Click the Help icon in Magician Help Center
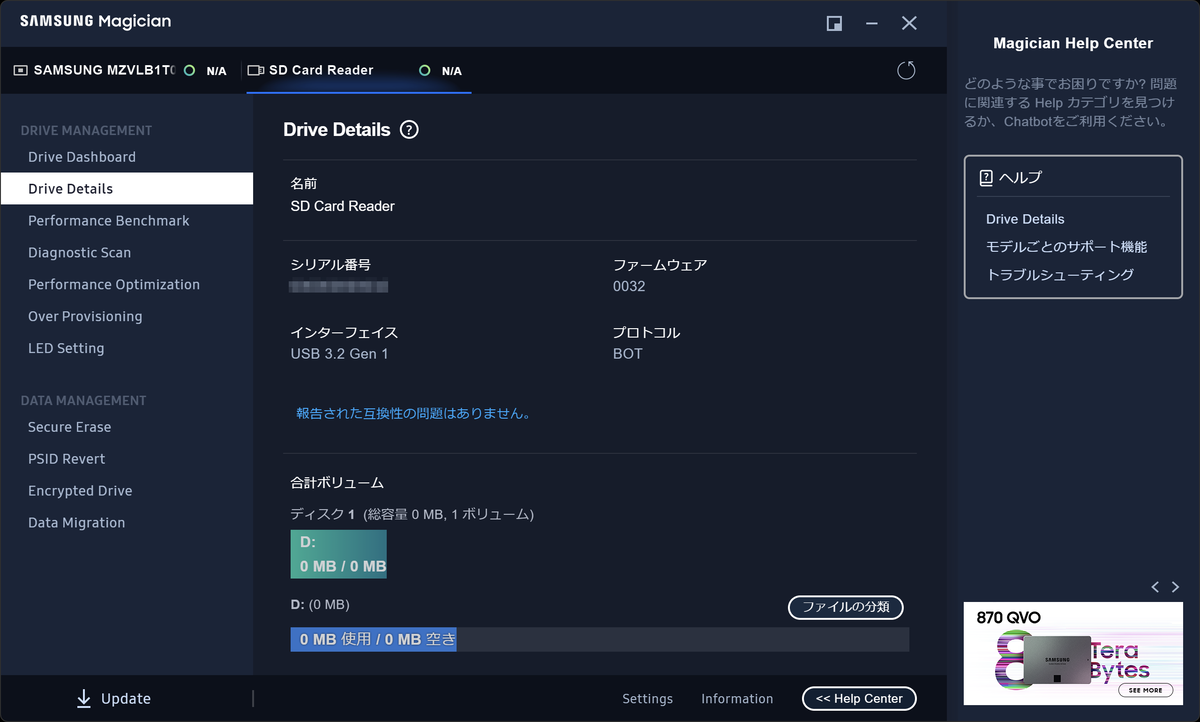Image resolution: width=1200 pixels, height=722 pixels. click(x=985, y=179)
